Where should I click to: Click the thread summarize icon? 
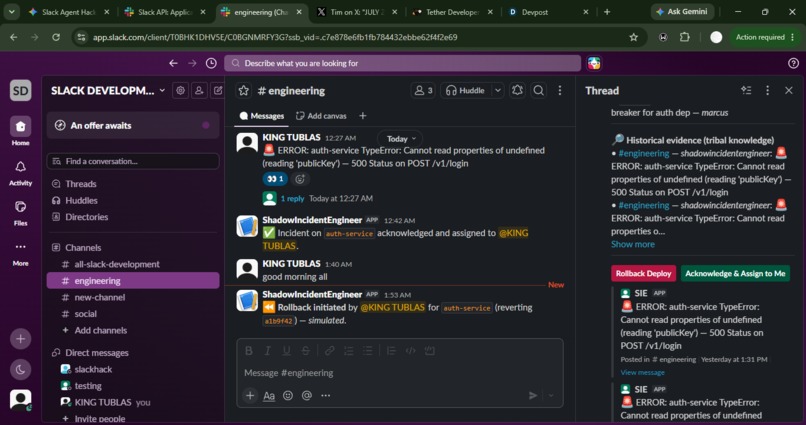coord(746,90)
